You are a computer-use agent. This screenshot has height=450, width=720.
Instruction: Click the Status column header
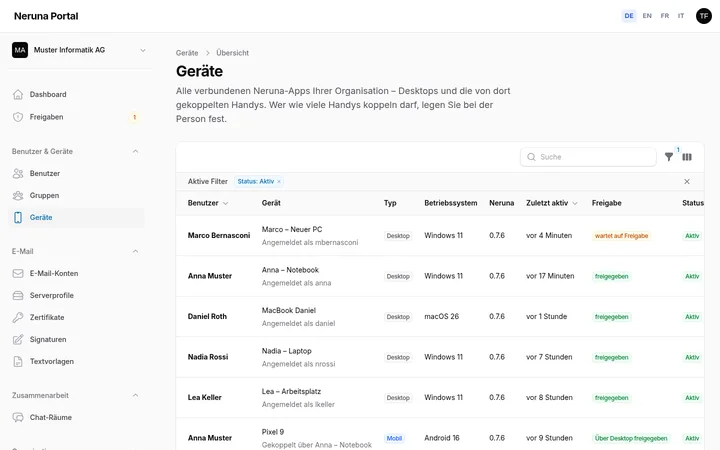(693, 203)
